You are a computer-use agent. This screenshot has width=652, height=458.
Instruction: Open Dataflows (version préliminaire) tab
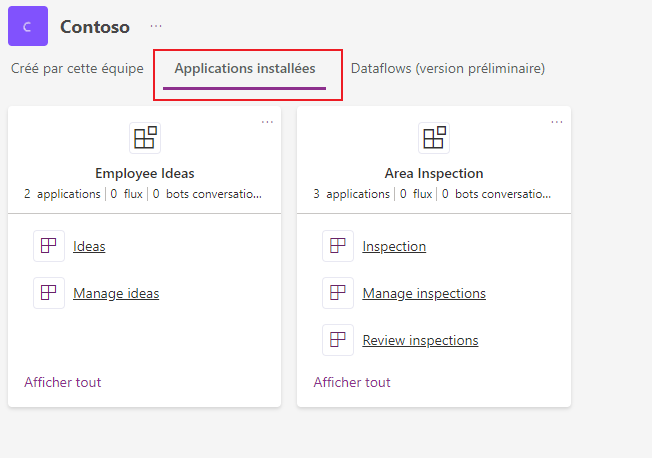point(448,69)
